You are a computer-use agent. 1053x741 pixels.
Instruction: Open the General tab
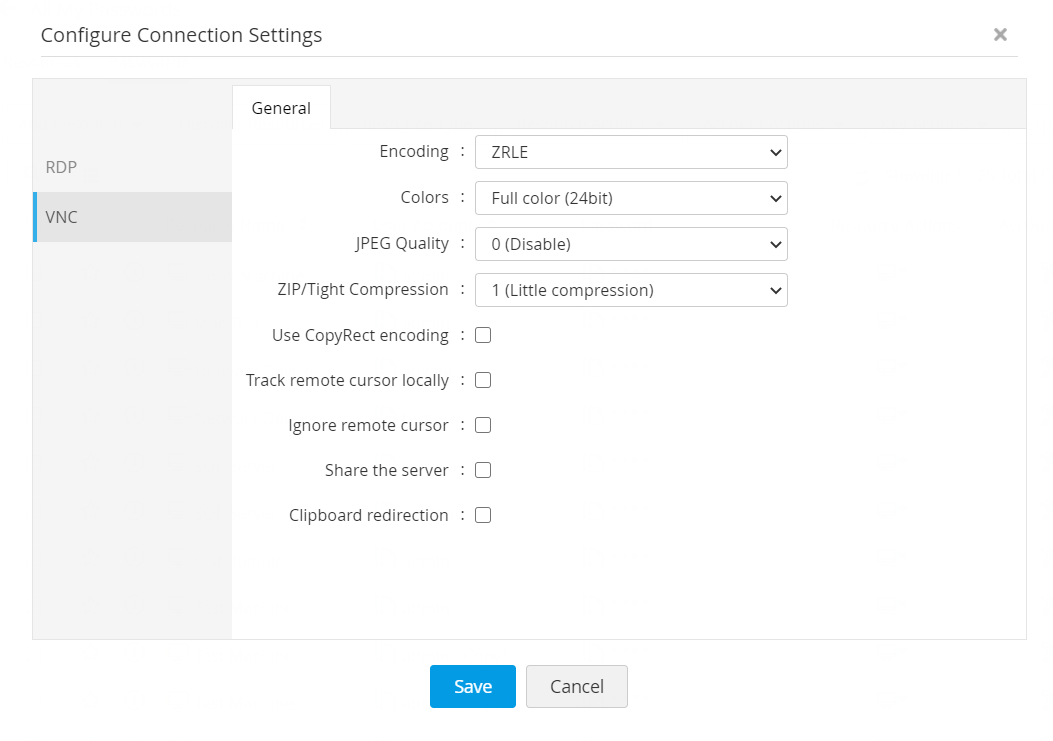[x=281, y=108]
